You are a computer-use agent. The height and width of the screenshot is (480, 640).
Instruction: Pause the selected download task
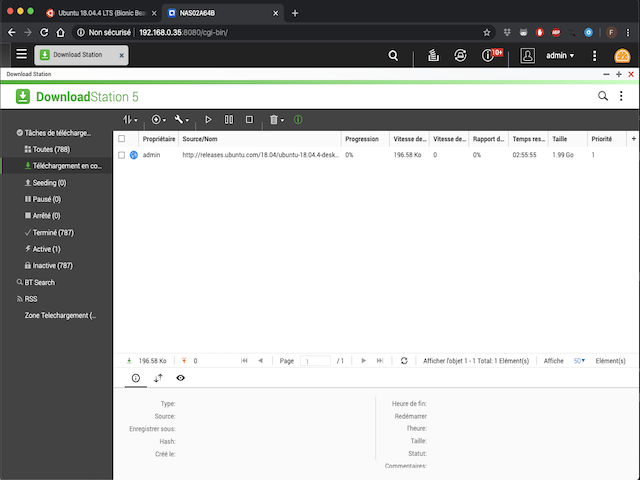(229, 120)
